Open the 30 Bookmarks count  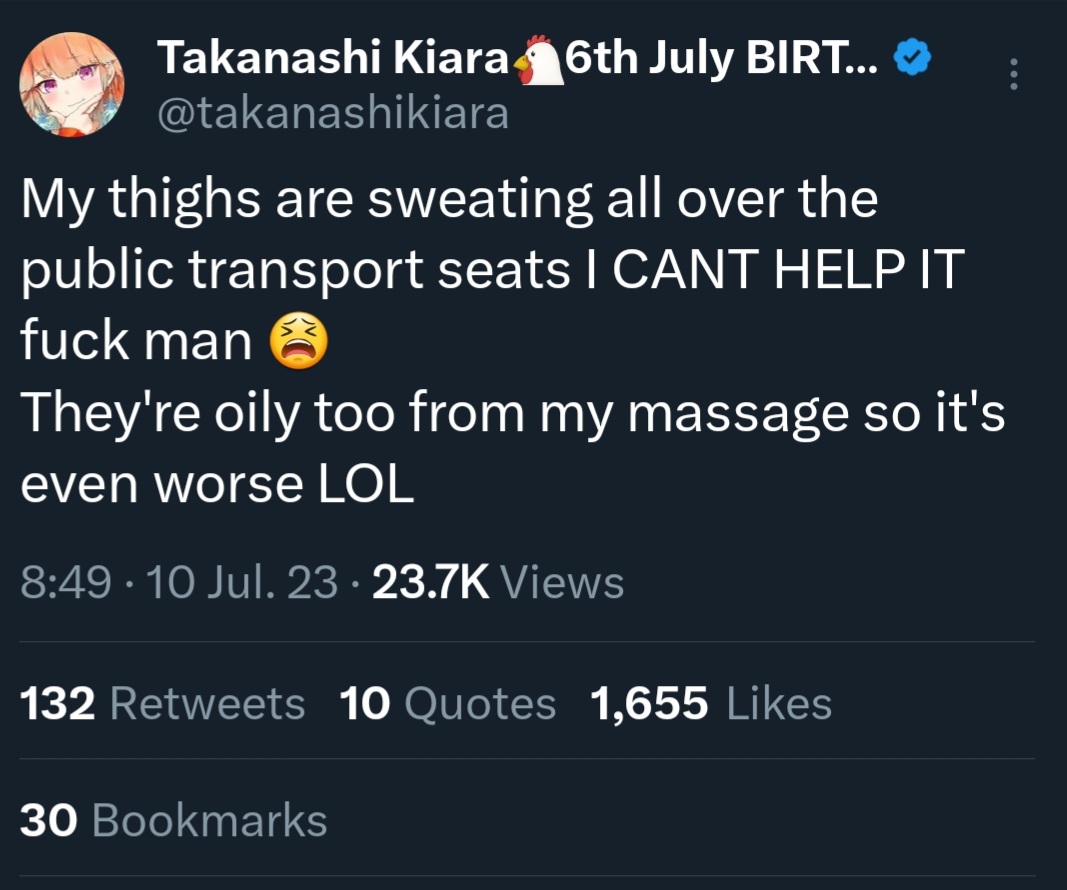pos(174,820)
